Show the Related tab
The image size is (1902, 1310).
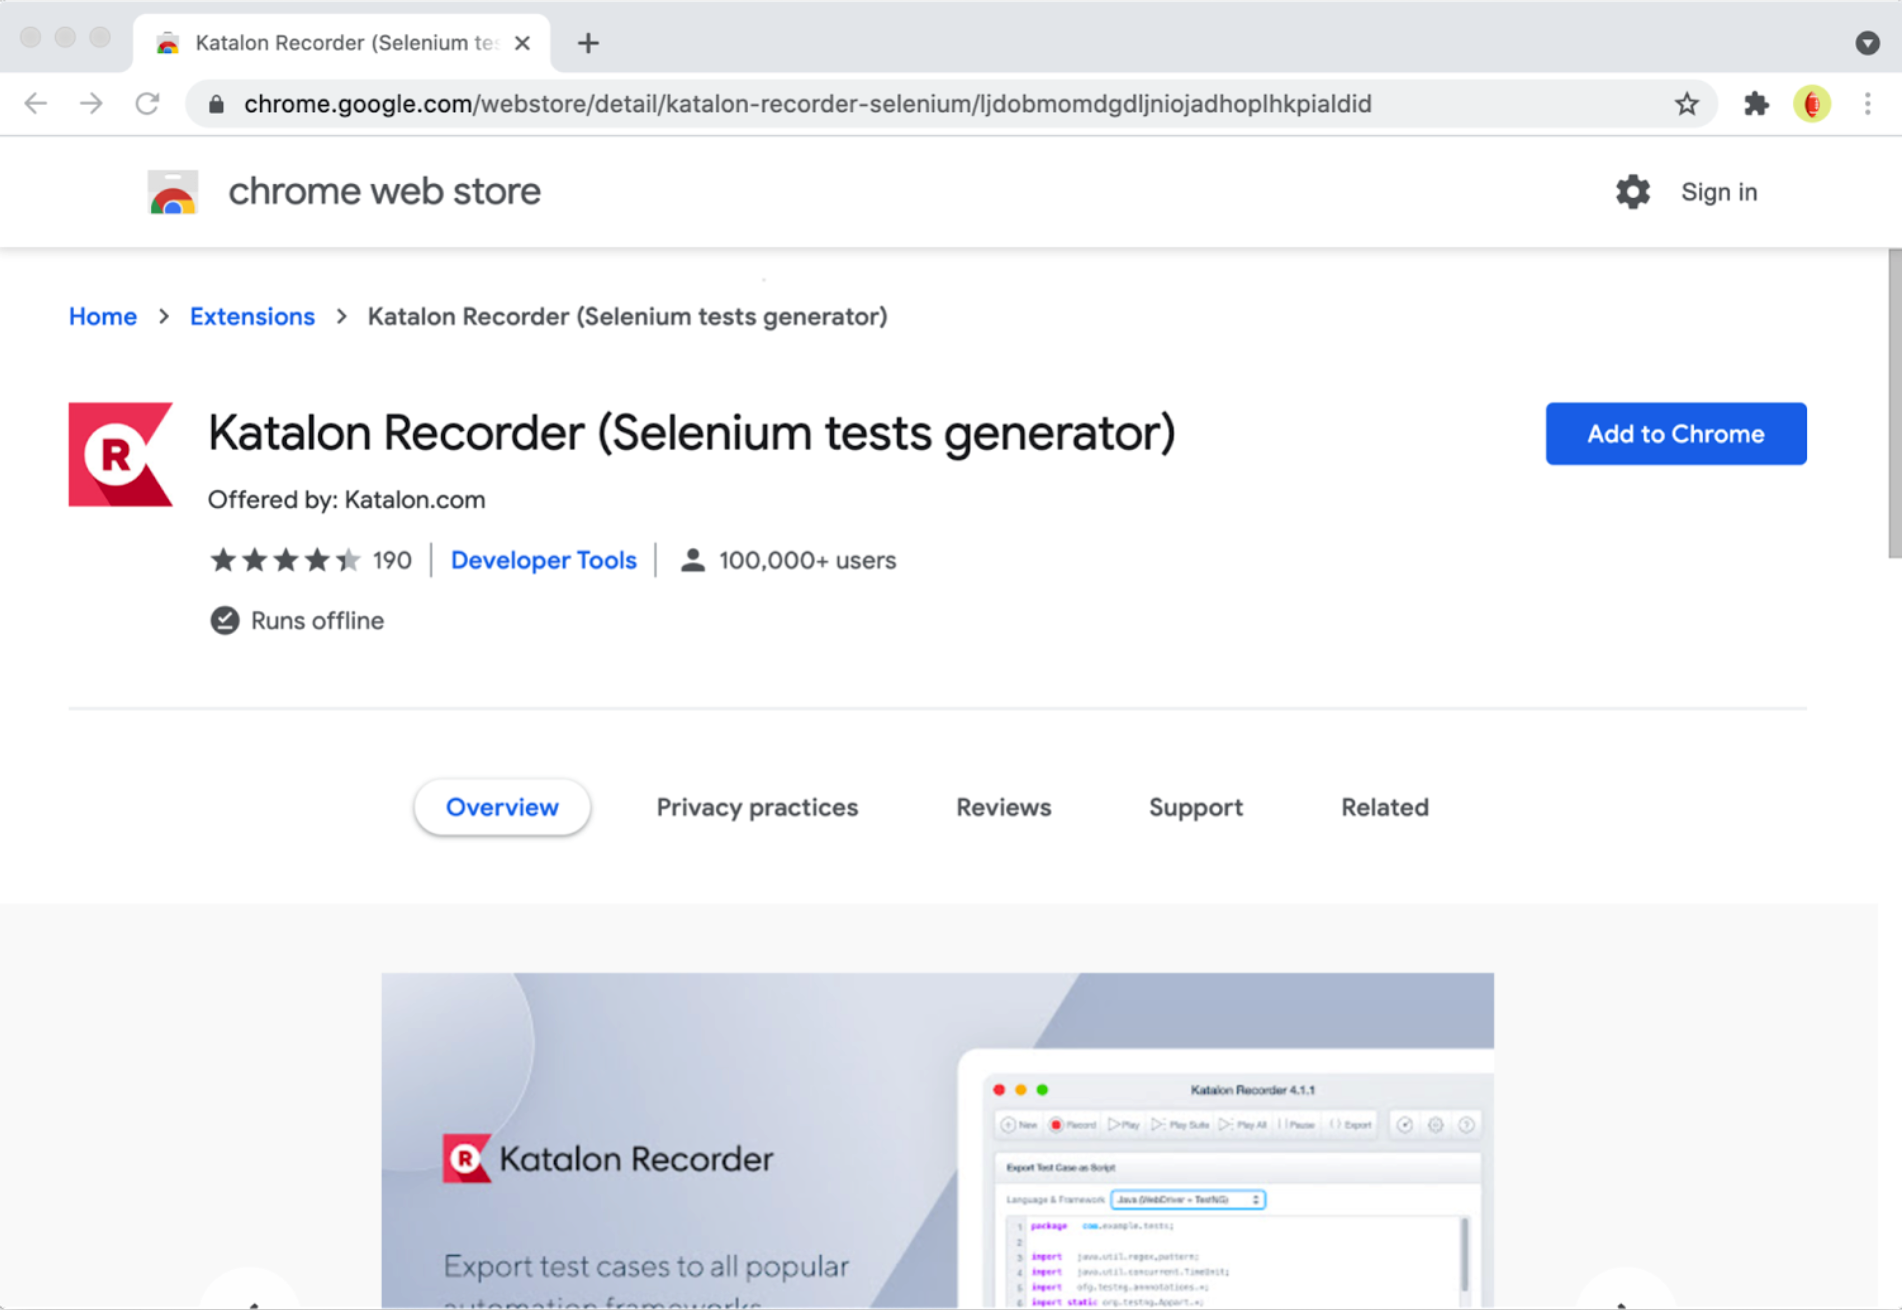1384,807
